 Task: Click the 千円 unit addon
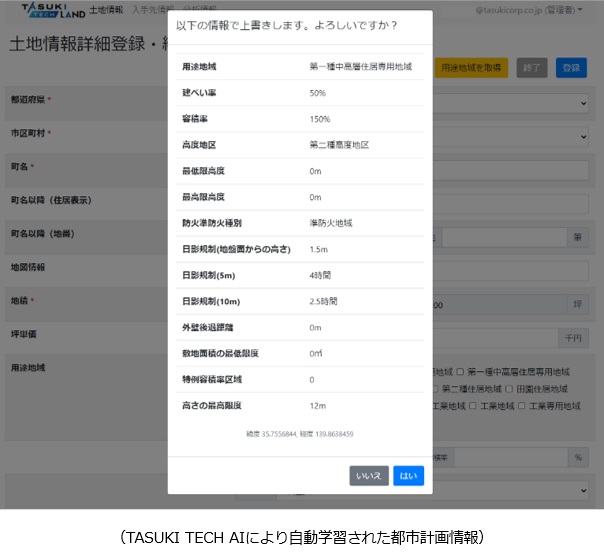(x=573, y=338)
